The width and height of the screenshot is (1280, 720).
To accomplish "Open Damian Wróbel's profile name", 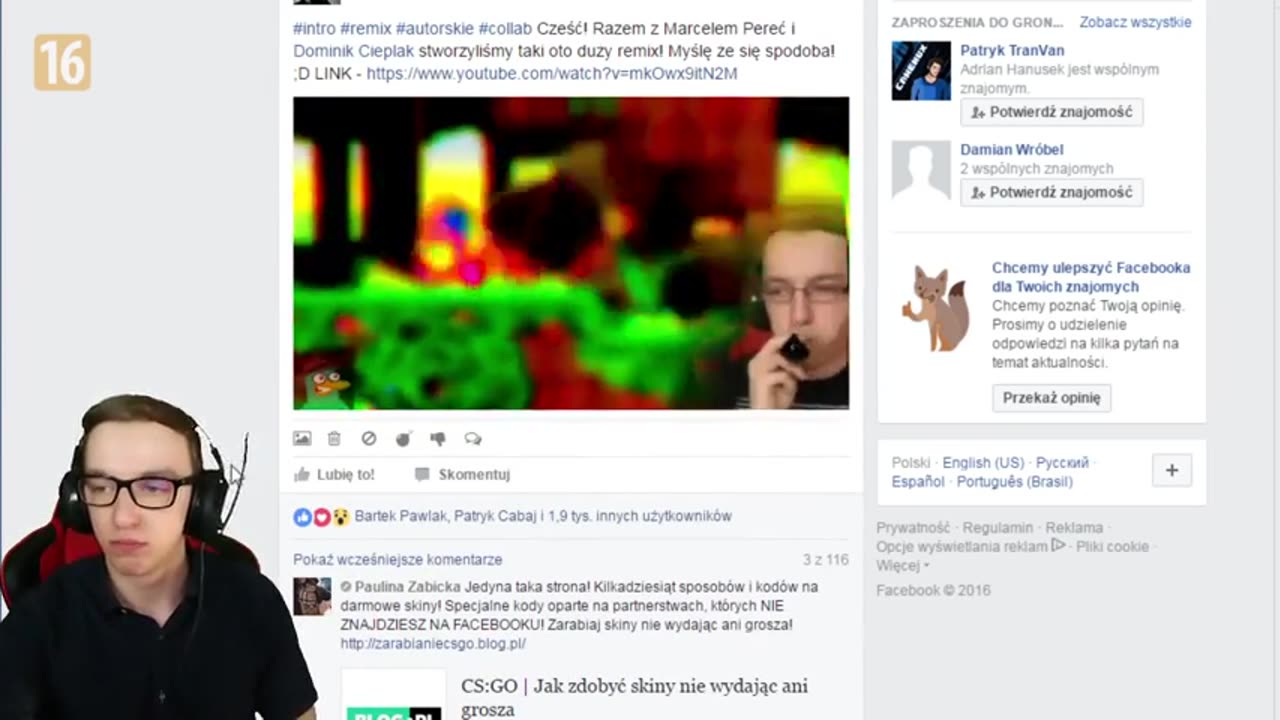I will [x=1010, y=150].
